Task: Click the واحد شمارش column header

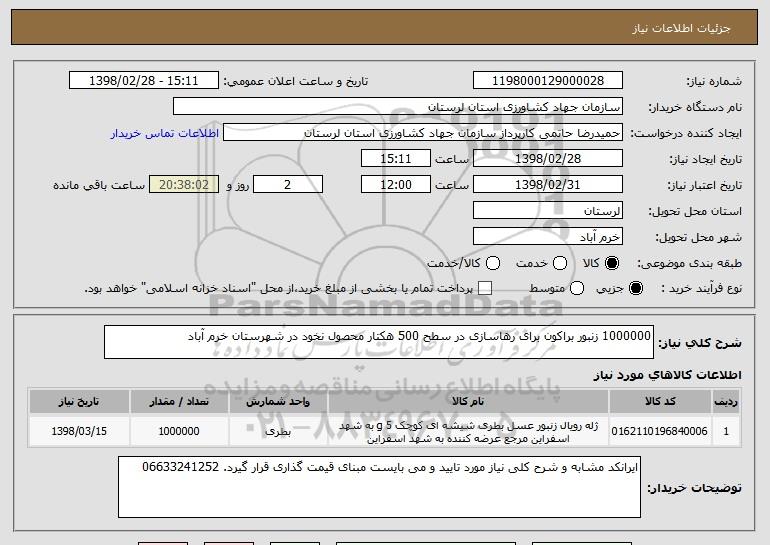Action: click(278, 402)
